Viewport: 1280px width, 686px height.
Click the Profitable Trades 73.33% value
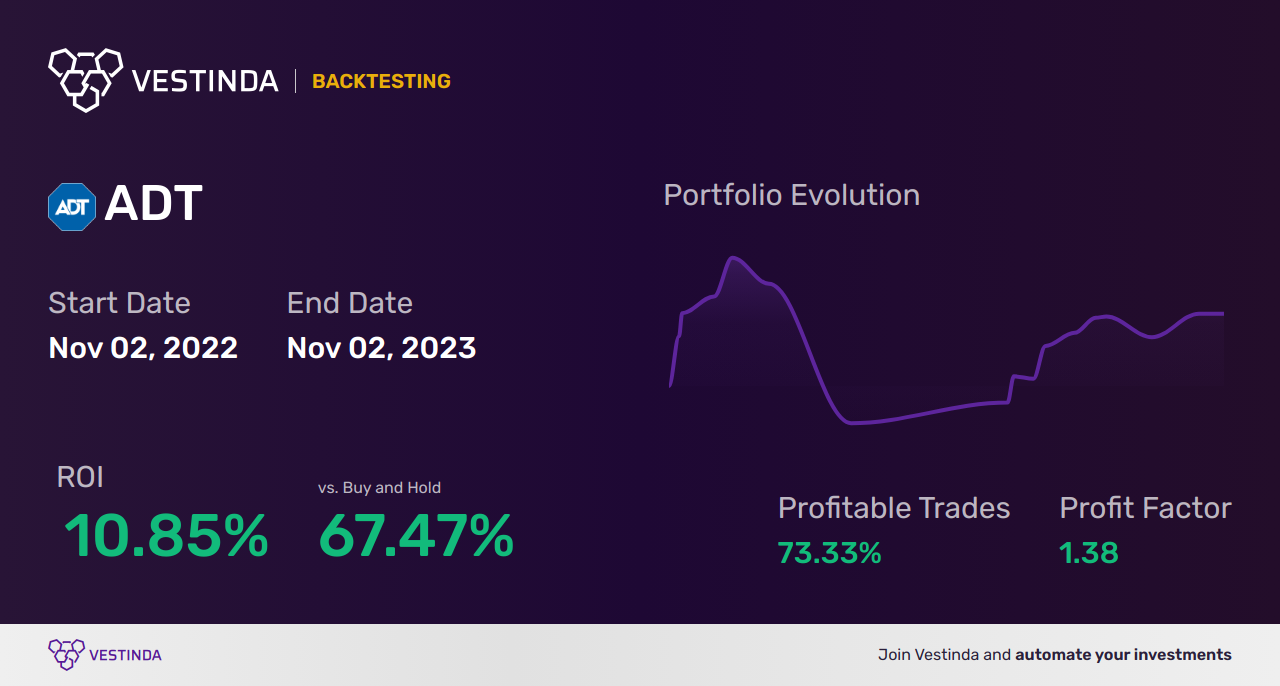pyautogui.click(x=829, y=553)
